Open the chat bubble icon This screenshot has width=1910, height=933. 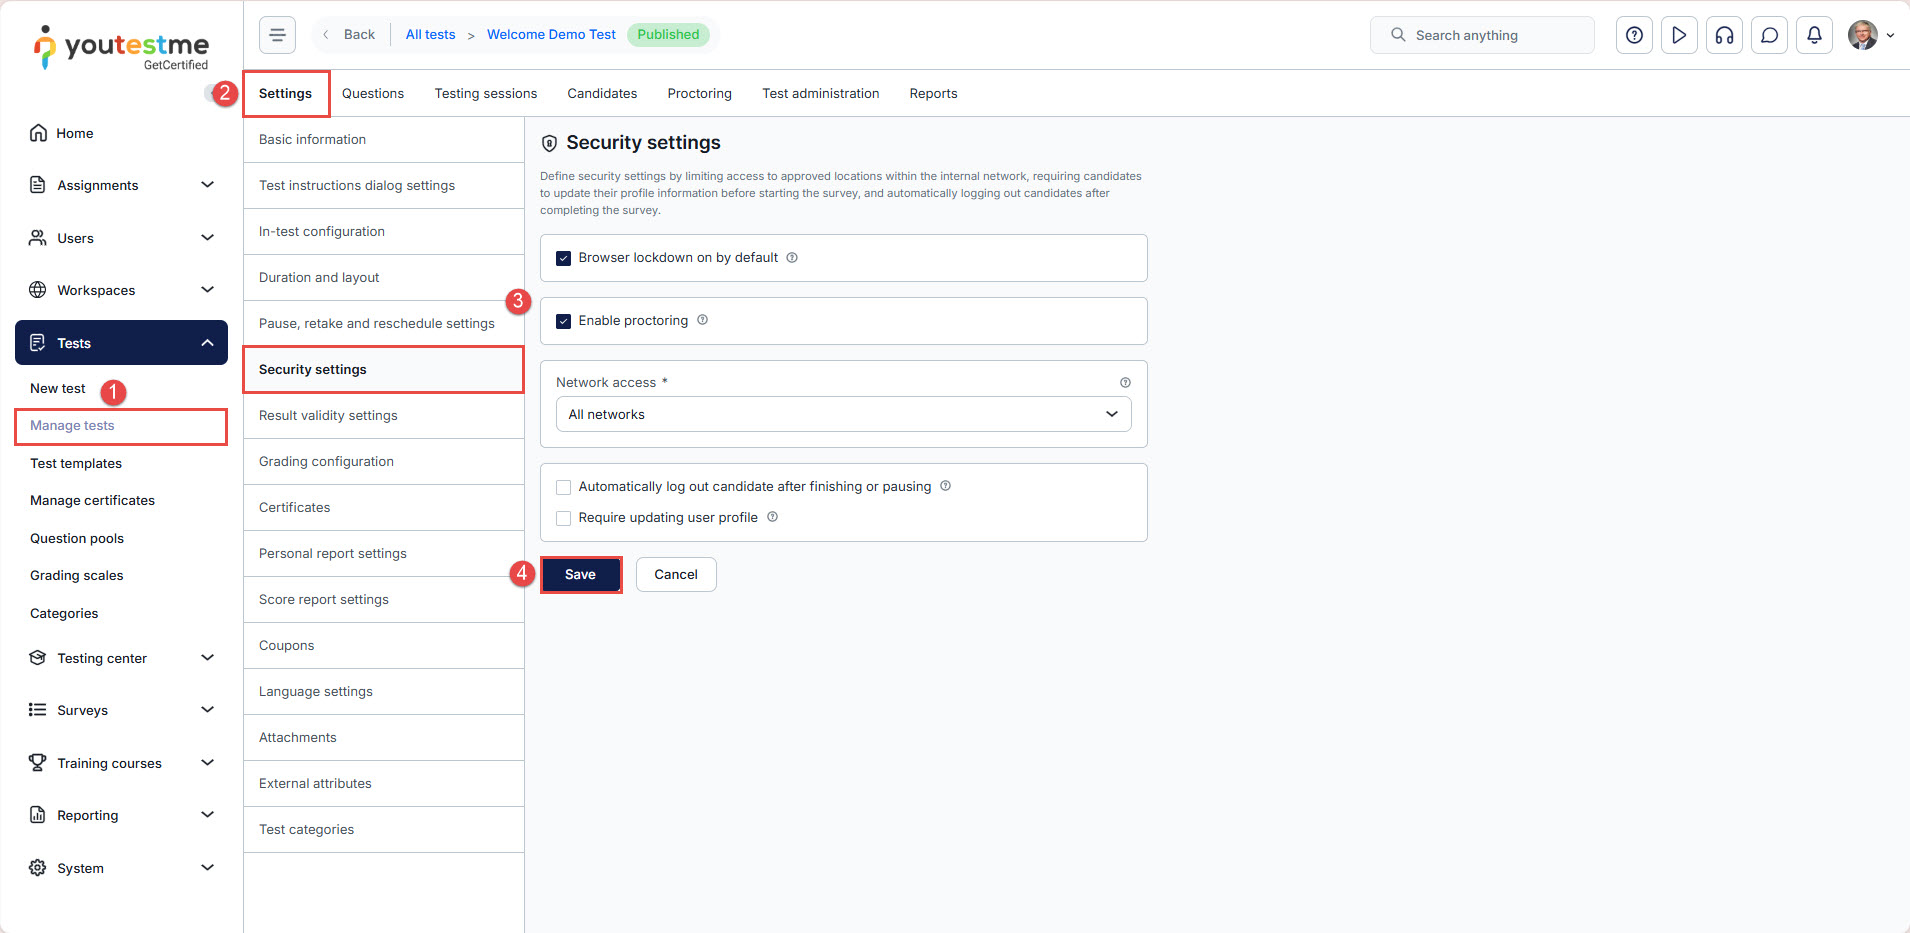point(1769,35)
